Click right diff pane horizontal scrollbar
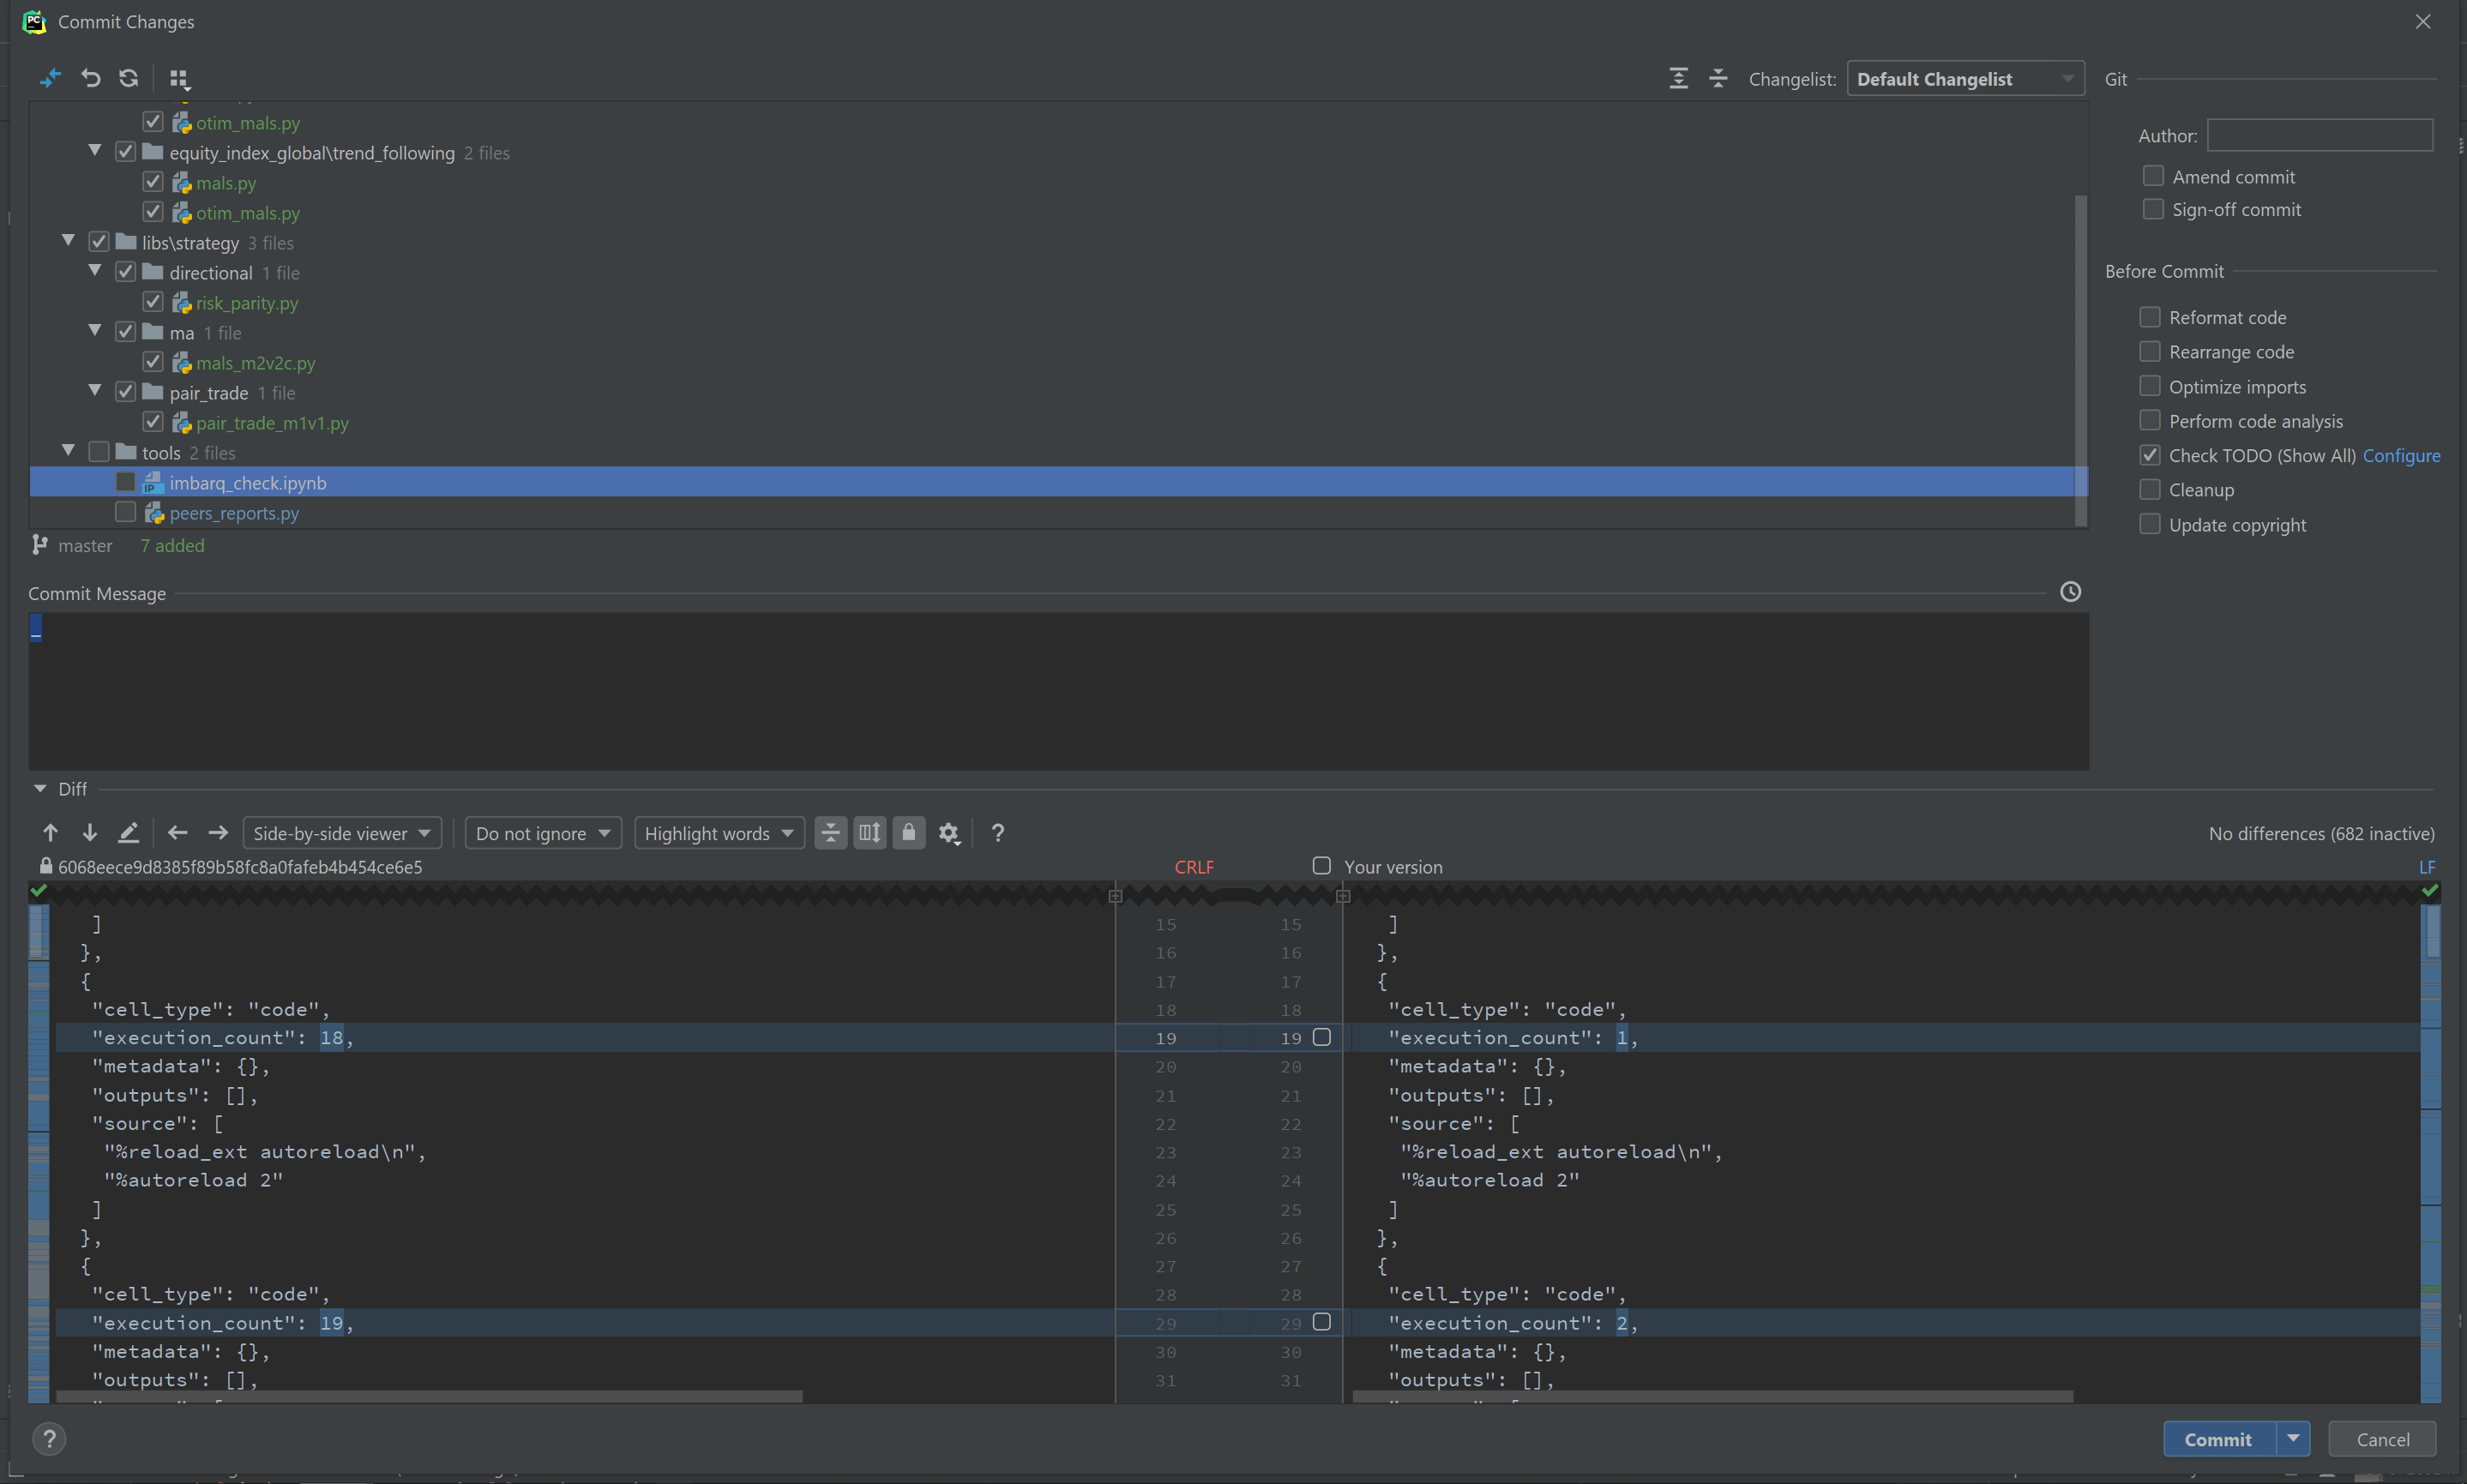Screen dimensions: 2467x1484 point(1713,1396)
